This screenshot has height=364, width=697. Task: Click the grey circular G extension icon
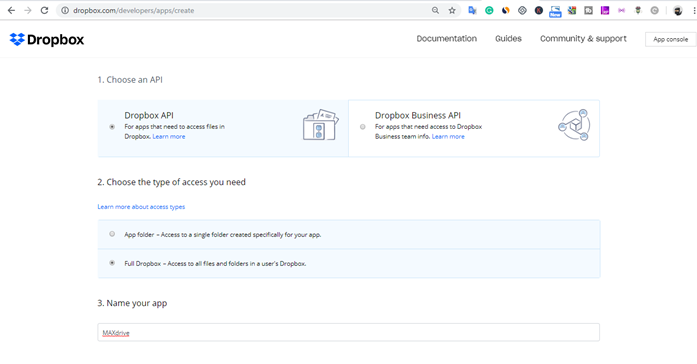tap(655, 10)
